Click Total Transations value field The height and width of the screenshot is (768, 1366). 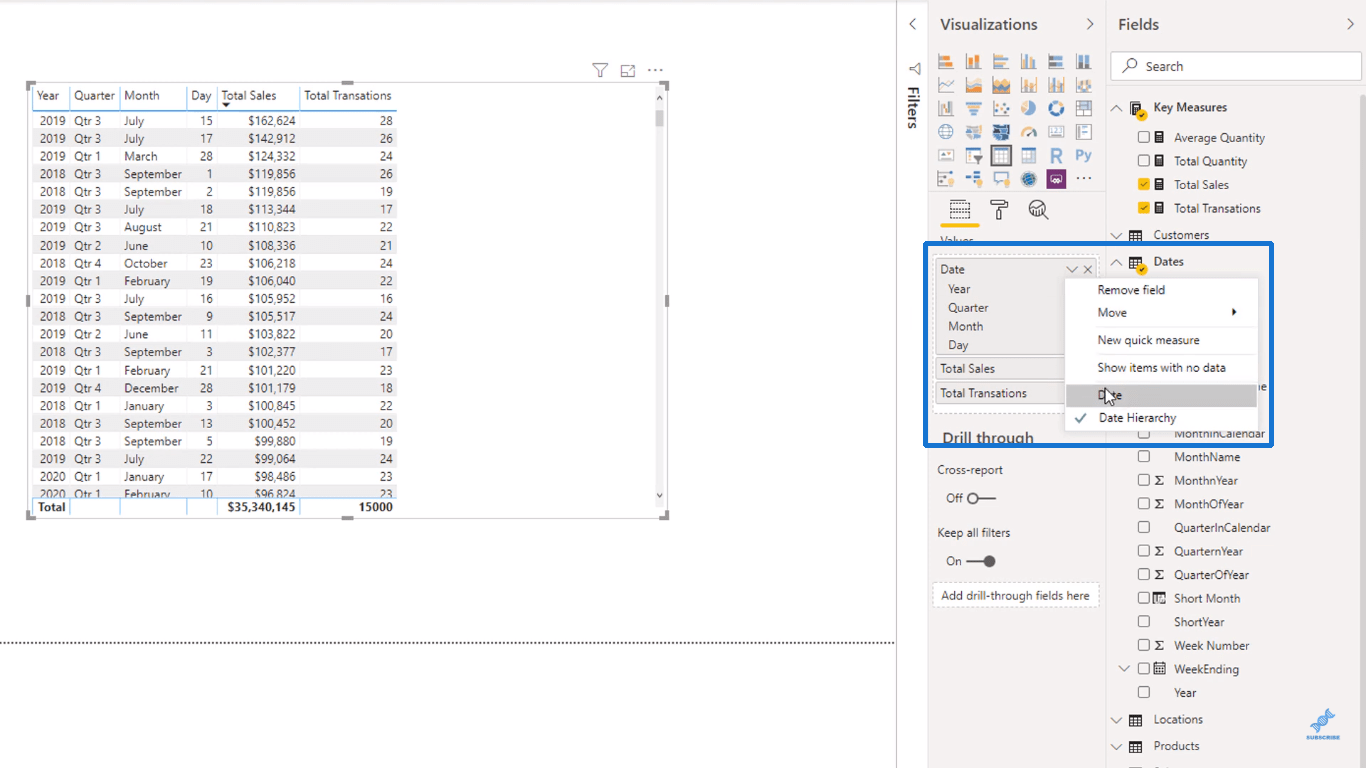click(1000, 393)
